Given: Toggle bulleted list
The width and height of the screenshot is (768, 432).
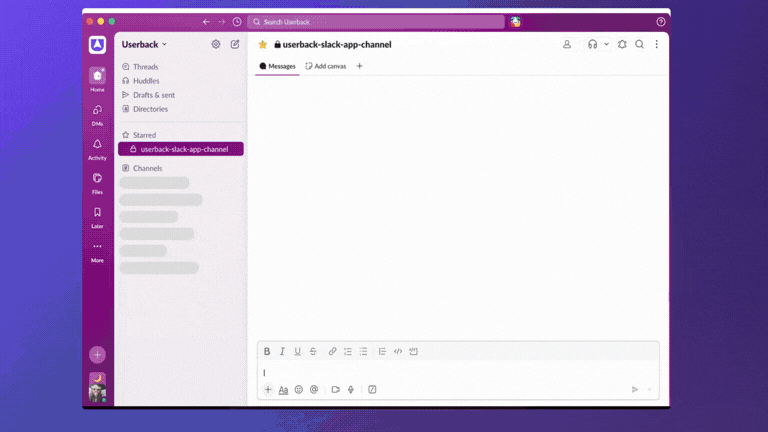Looking at the screenshot, I should click(363, 351).
